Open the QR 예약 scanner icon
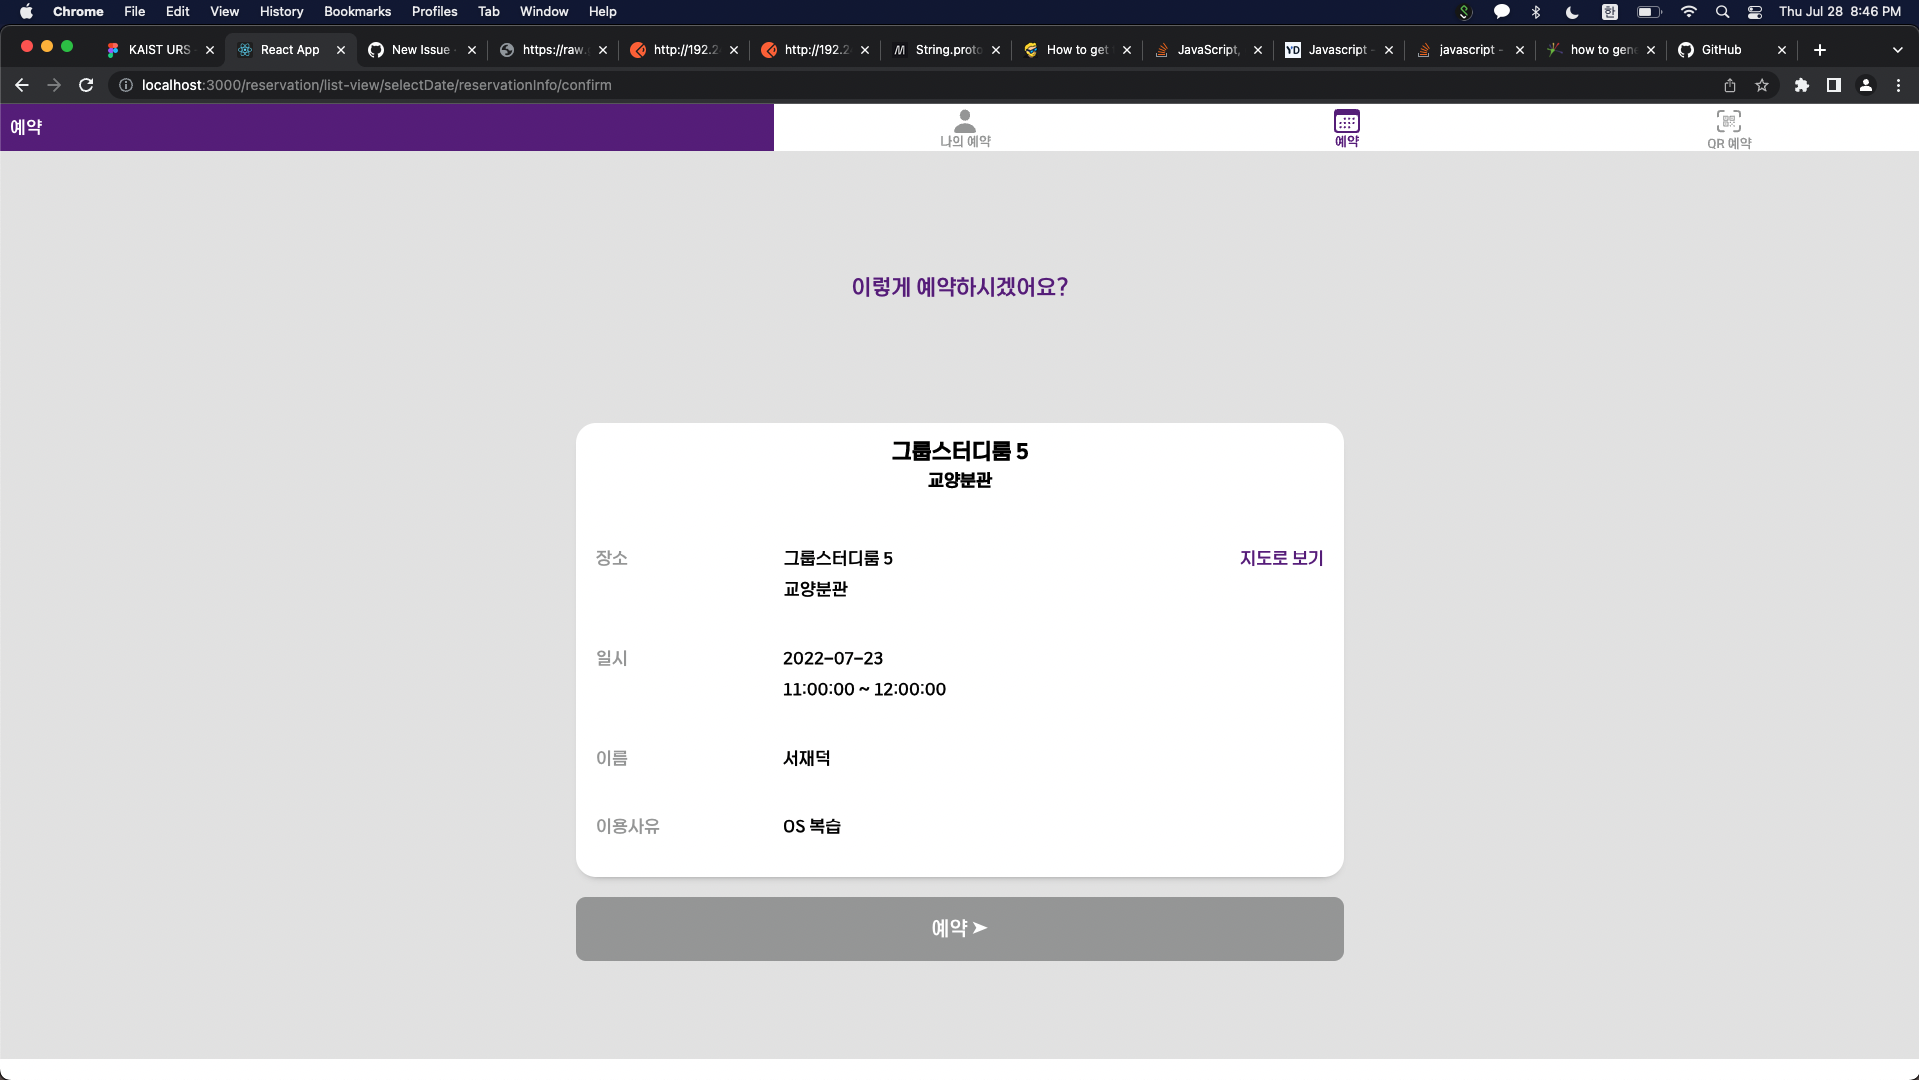This screenshot has width=1919, height=1080. tap(1728, 129)
